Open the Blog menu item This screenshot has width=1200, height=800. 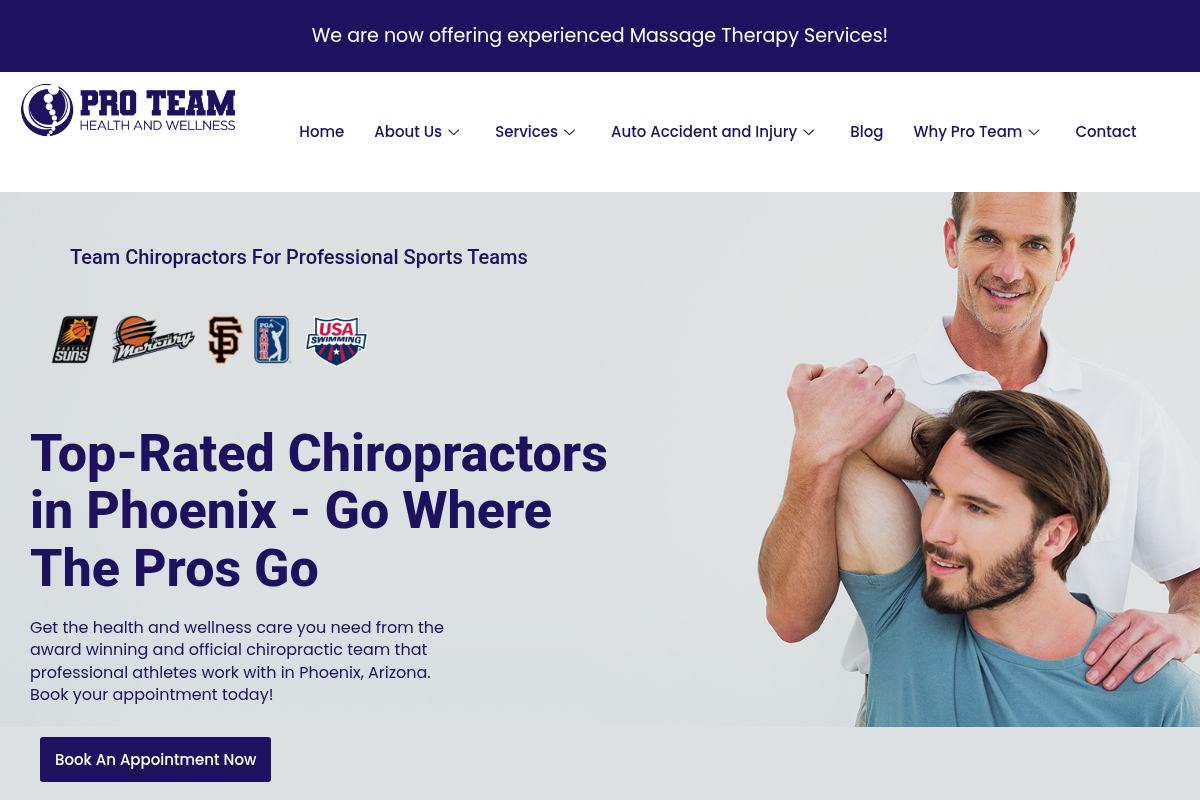[x=866, y=132]
